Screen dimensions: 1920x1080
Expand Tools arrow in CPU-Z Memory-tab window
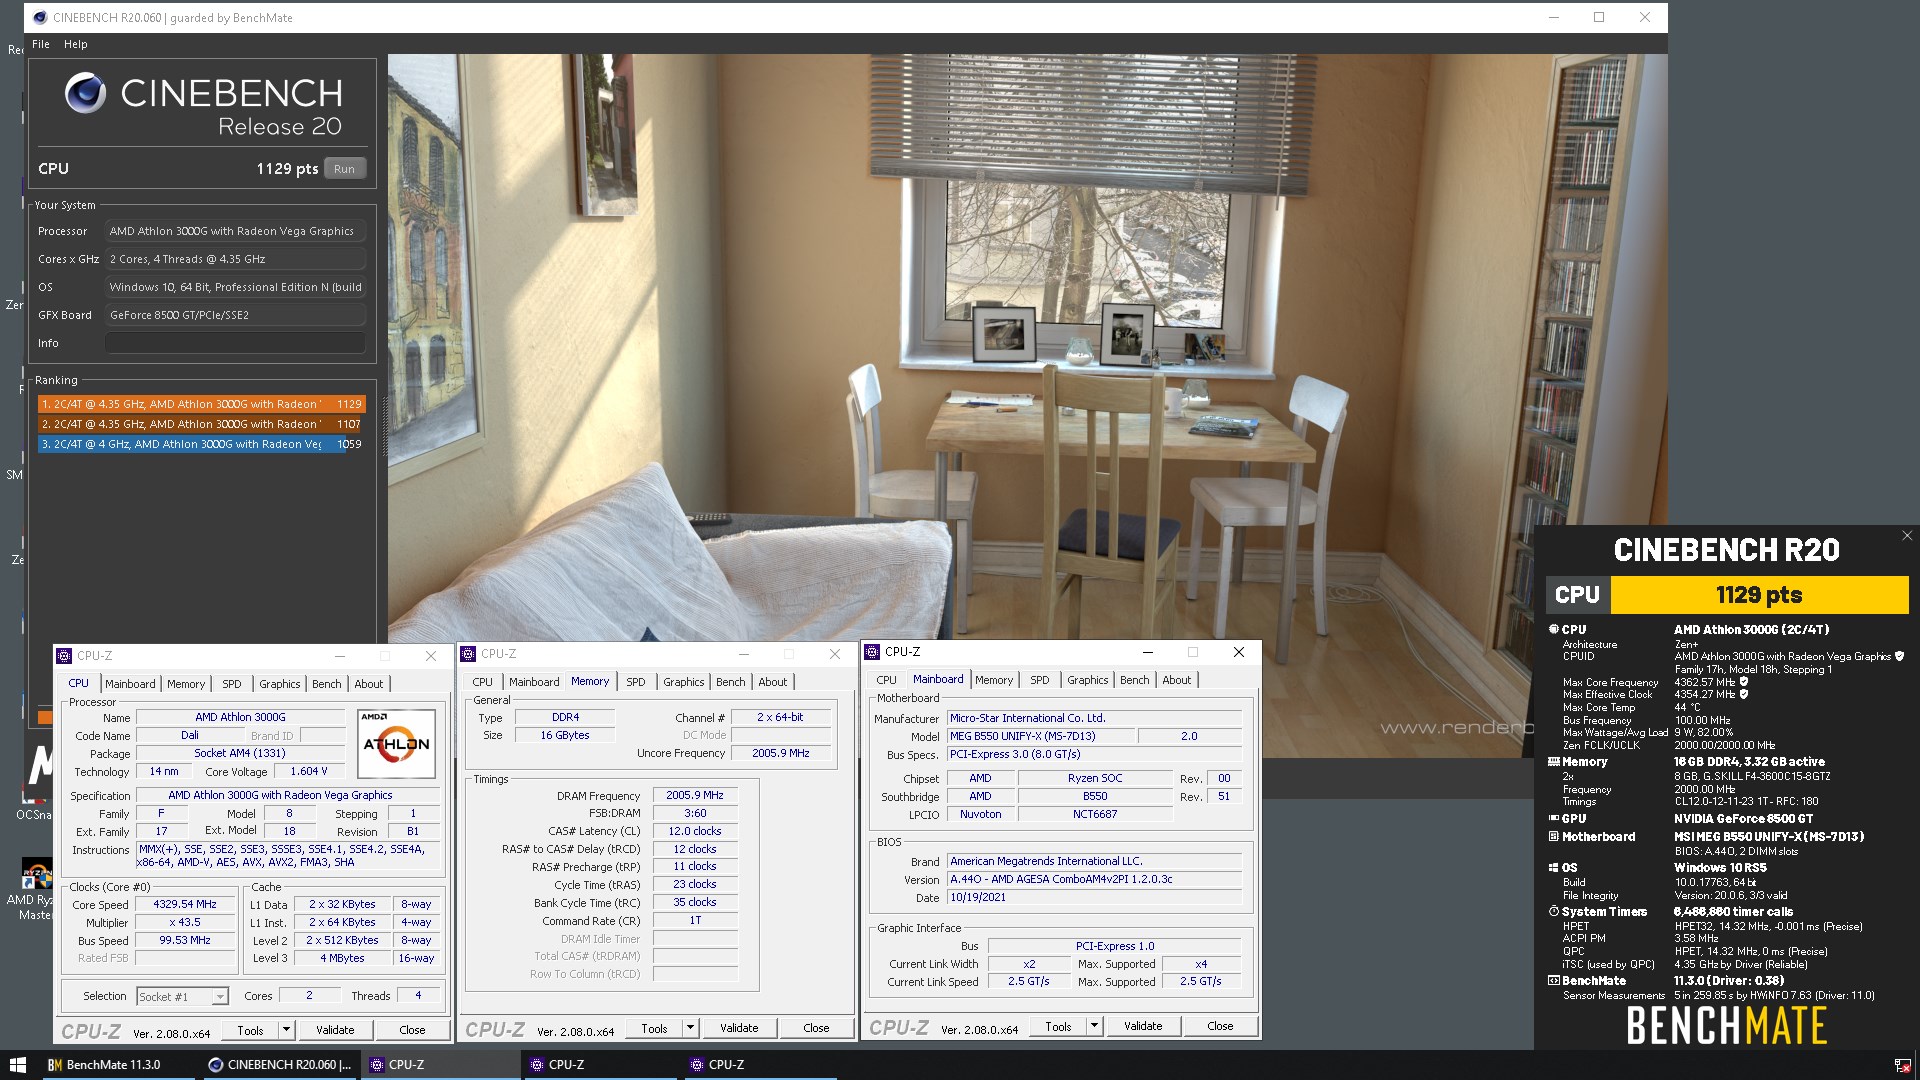690,1028
